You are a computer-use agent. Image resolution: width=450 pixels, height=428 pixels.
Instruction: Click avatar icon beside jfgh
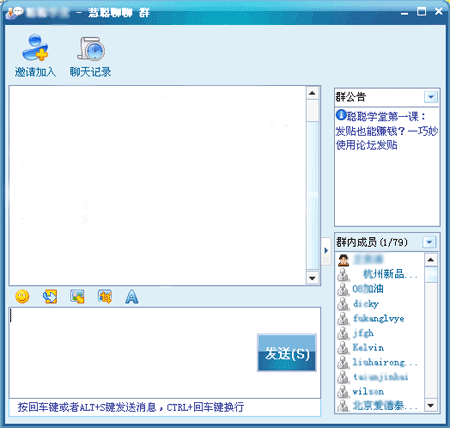point(343,333)
